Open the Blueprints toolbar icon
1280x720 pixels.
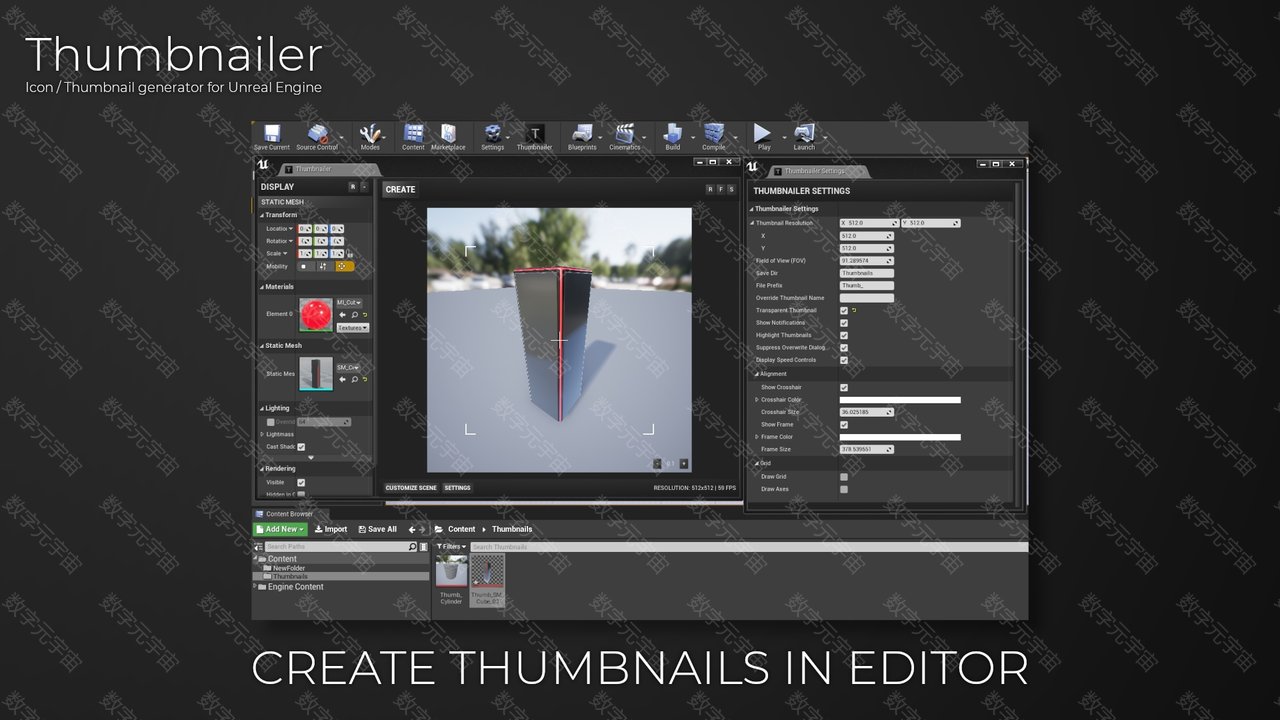581,135
